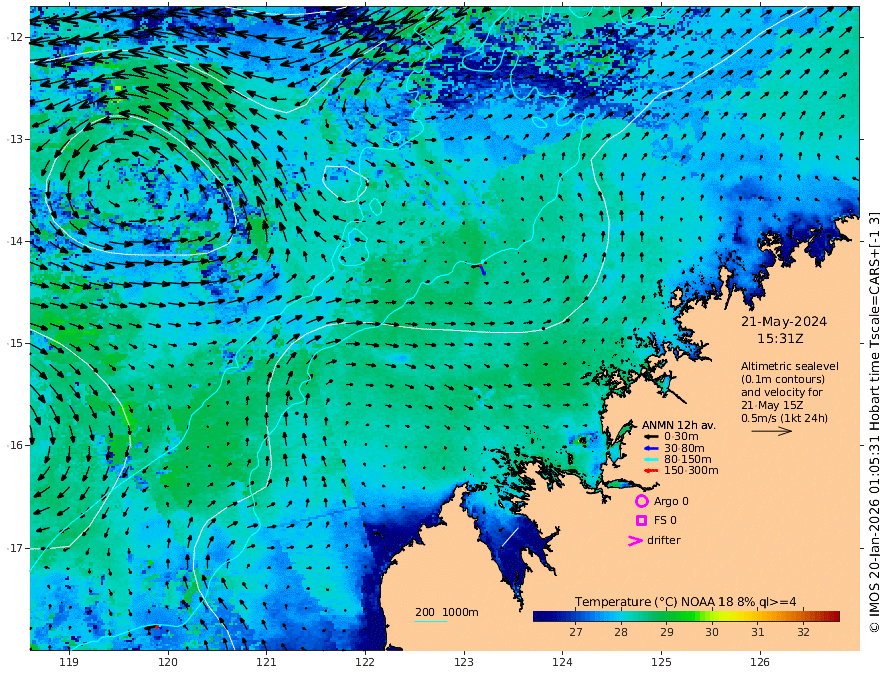Click the magenta drifter arrowhead legend icon
The width and height of the screenshot is (880, 680).
pos(635,540)
